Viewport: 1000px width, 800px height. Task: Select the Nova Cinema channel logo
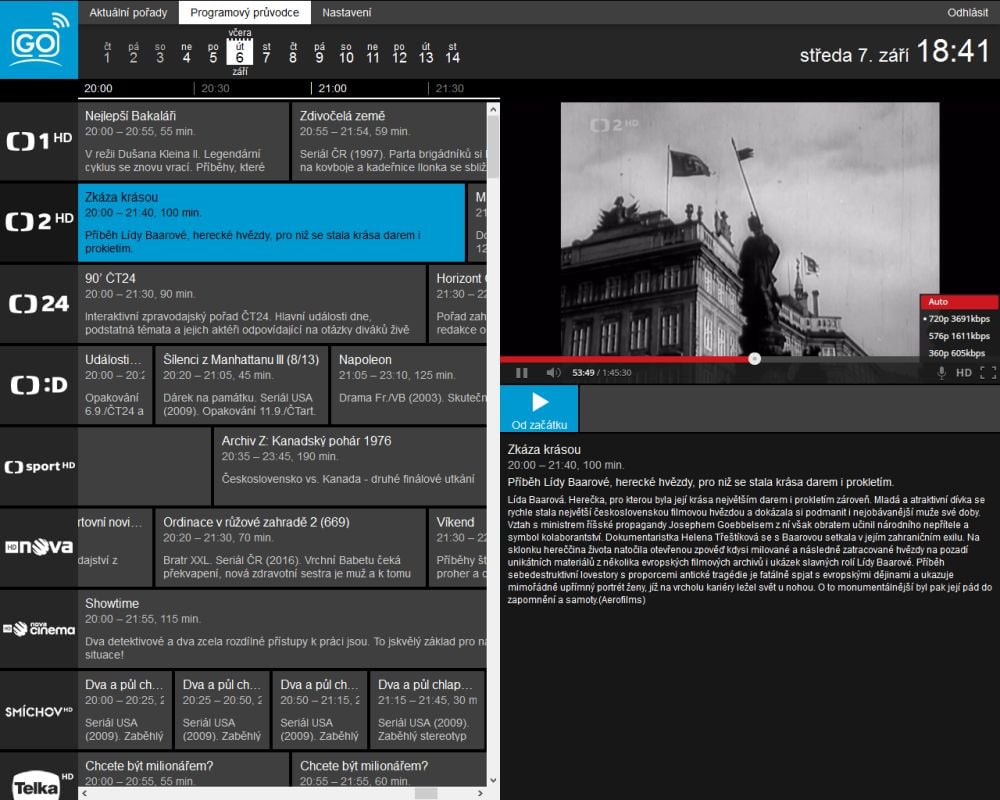pos(39,629)
